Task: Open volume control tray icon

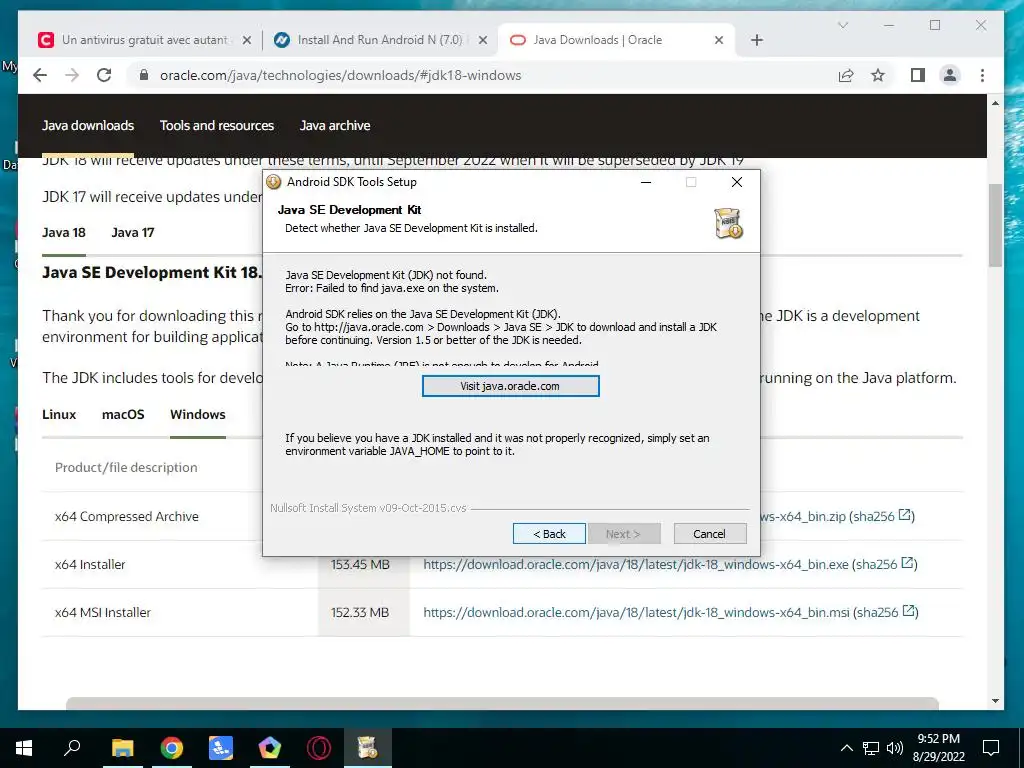Action: click(895, 748)
